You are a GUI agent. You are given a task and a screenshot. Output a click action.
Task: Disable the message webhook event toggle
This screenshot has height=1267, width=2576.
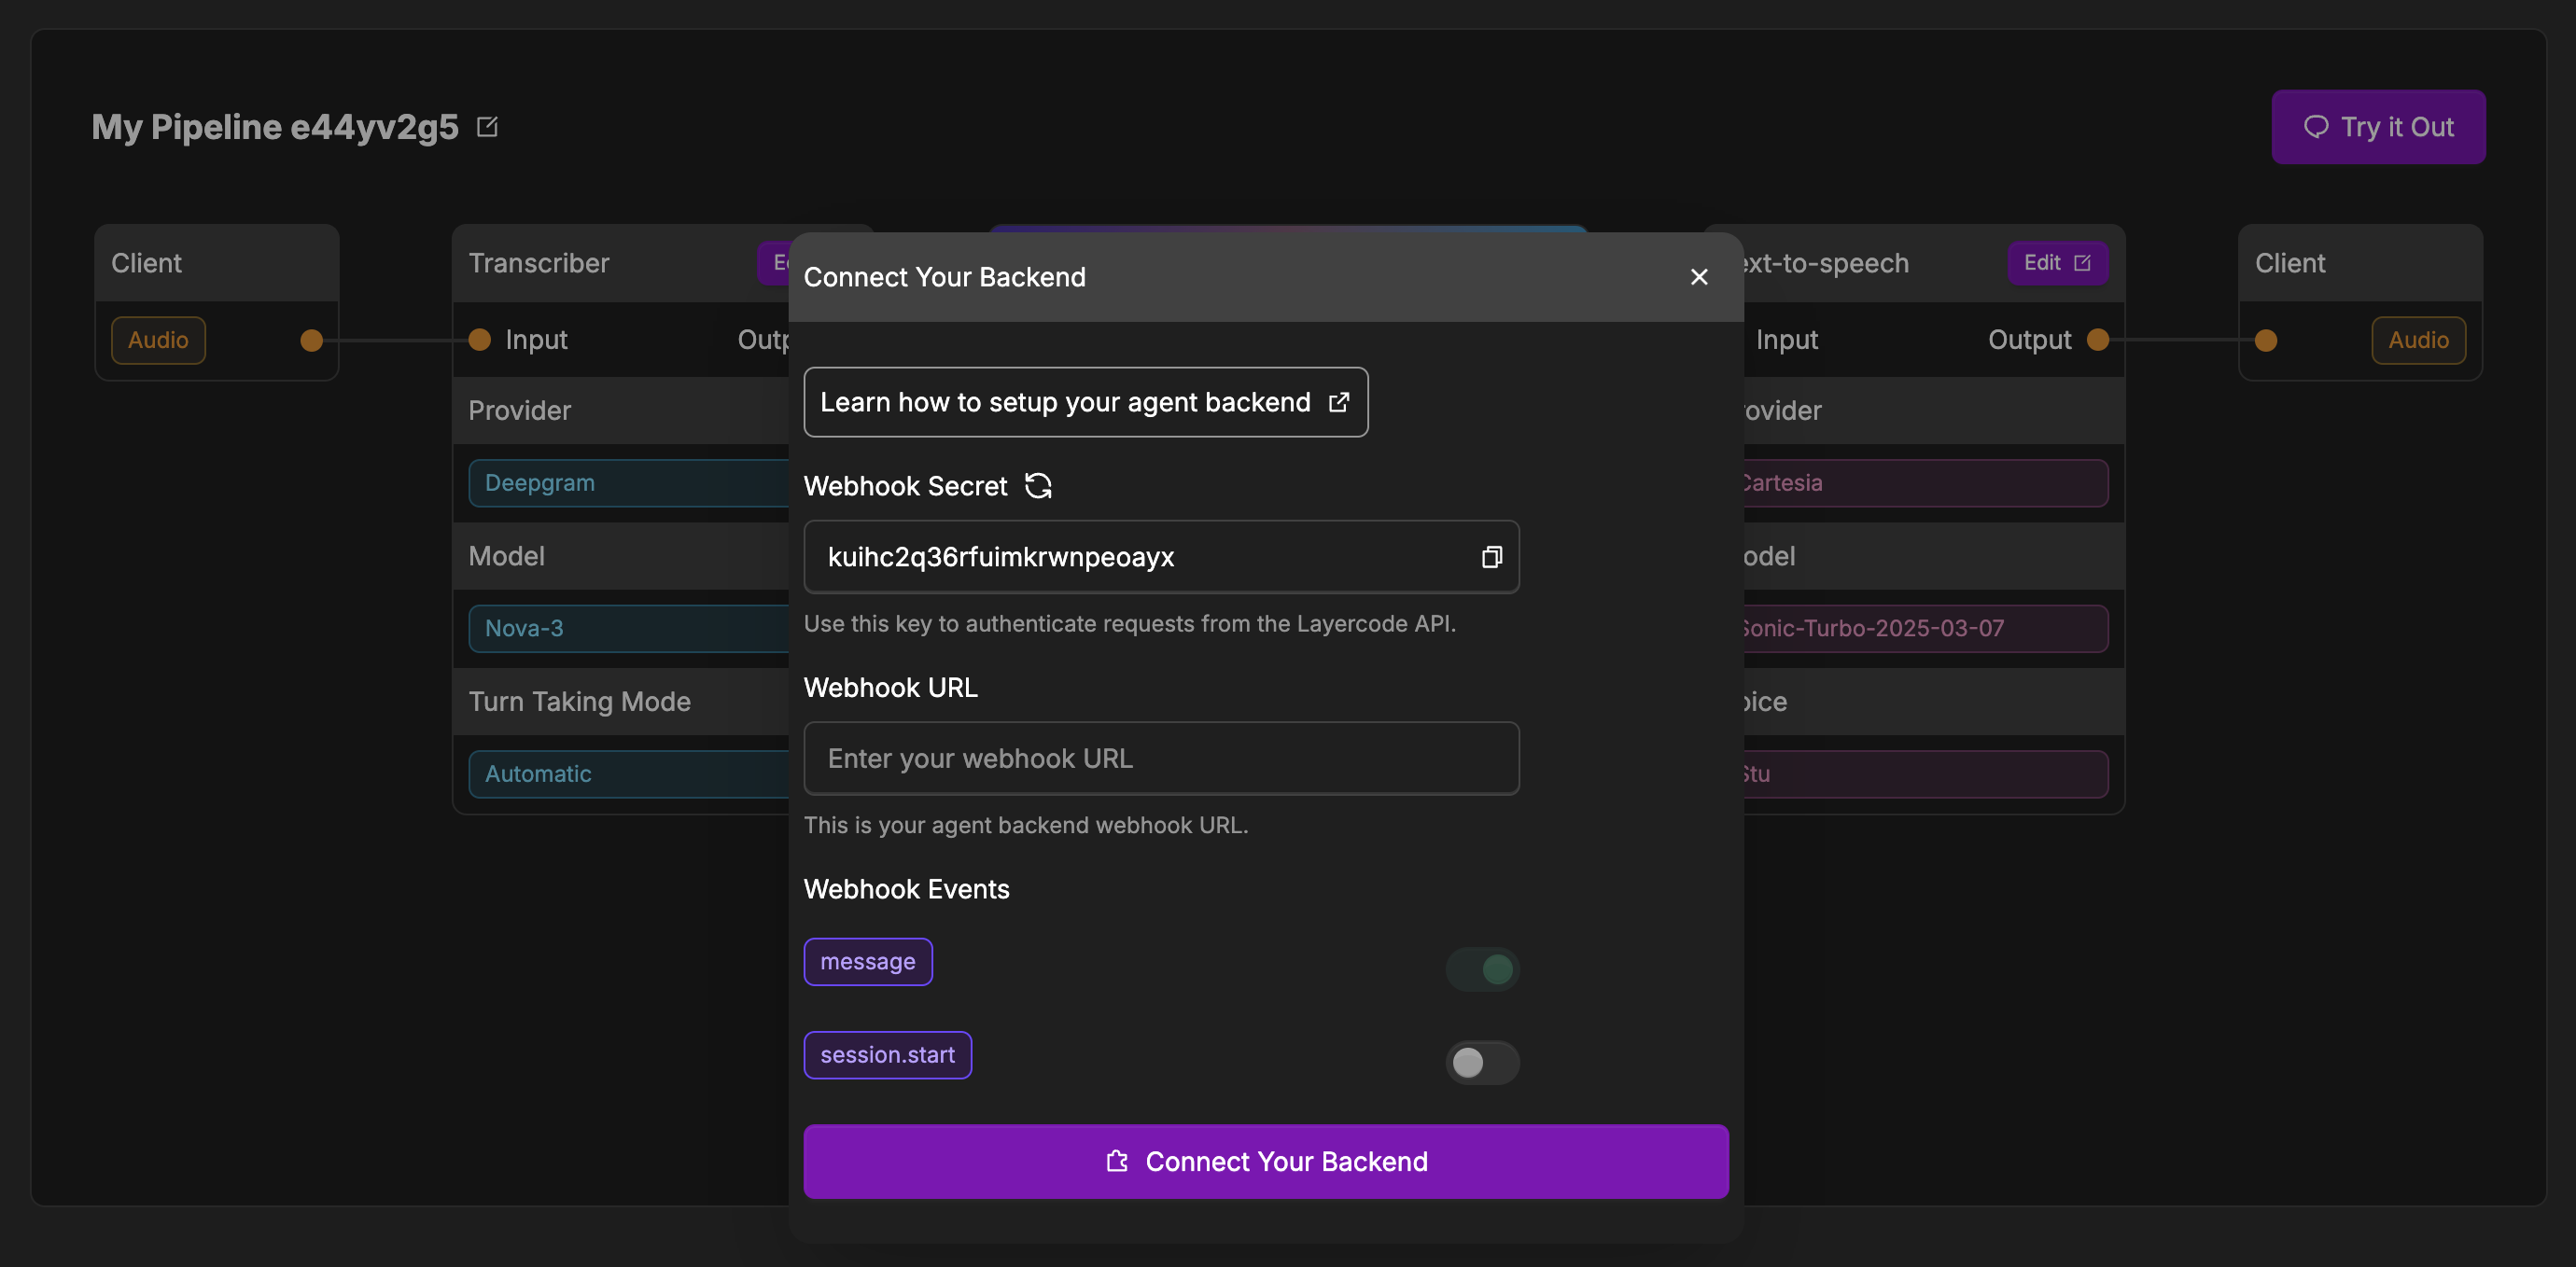(x=1482, y=969)
